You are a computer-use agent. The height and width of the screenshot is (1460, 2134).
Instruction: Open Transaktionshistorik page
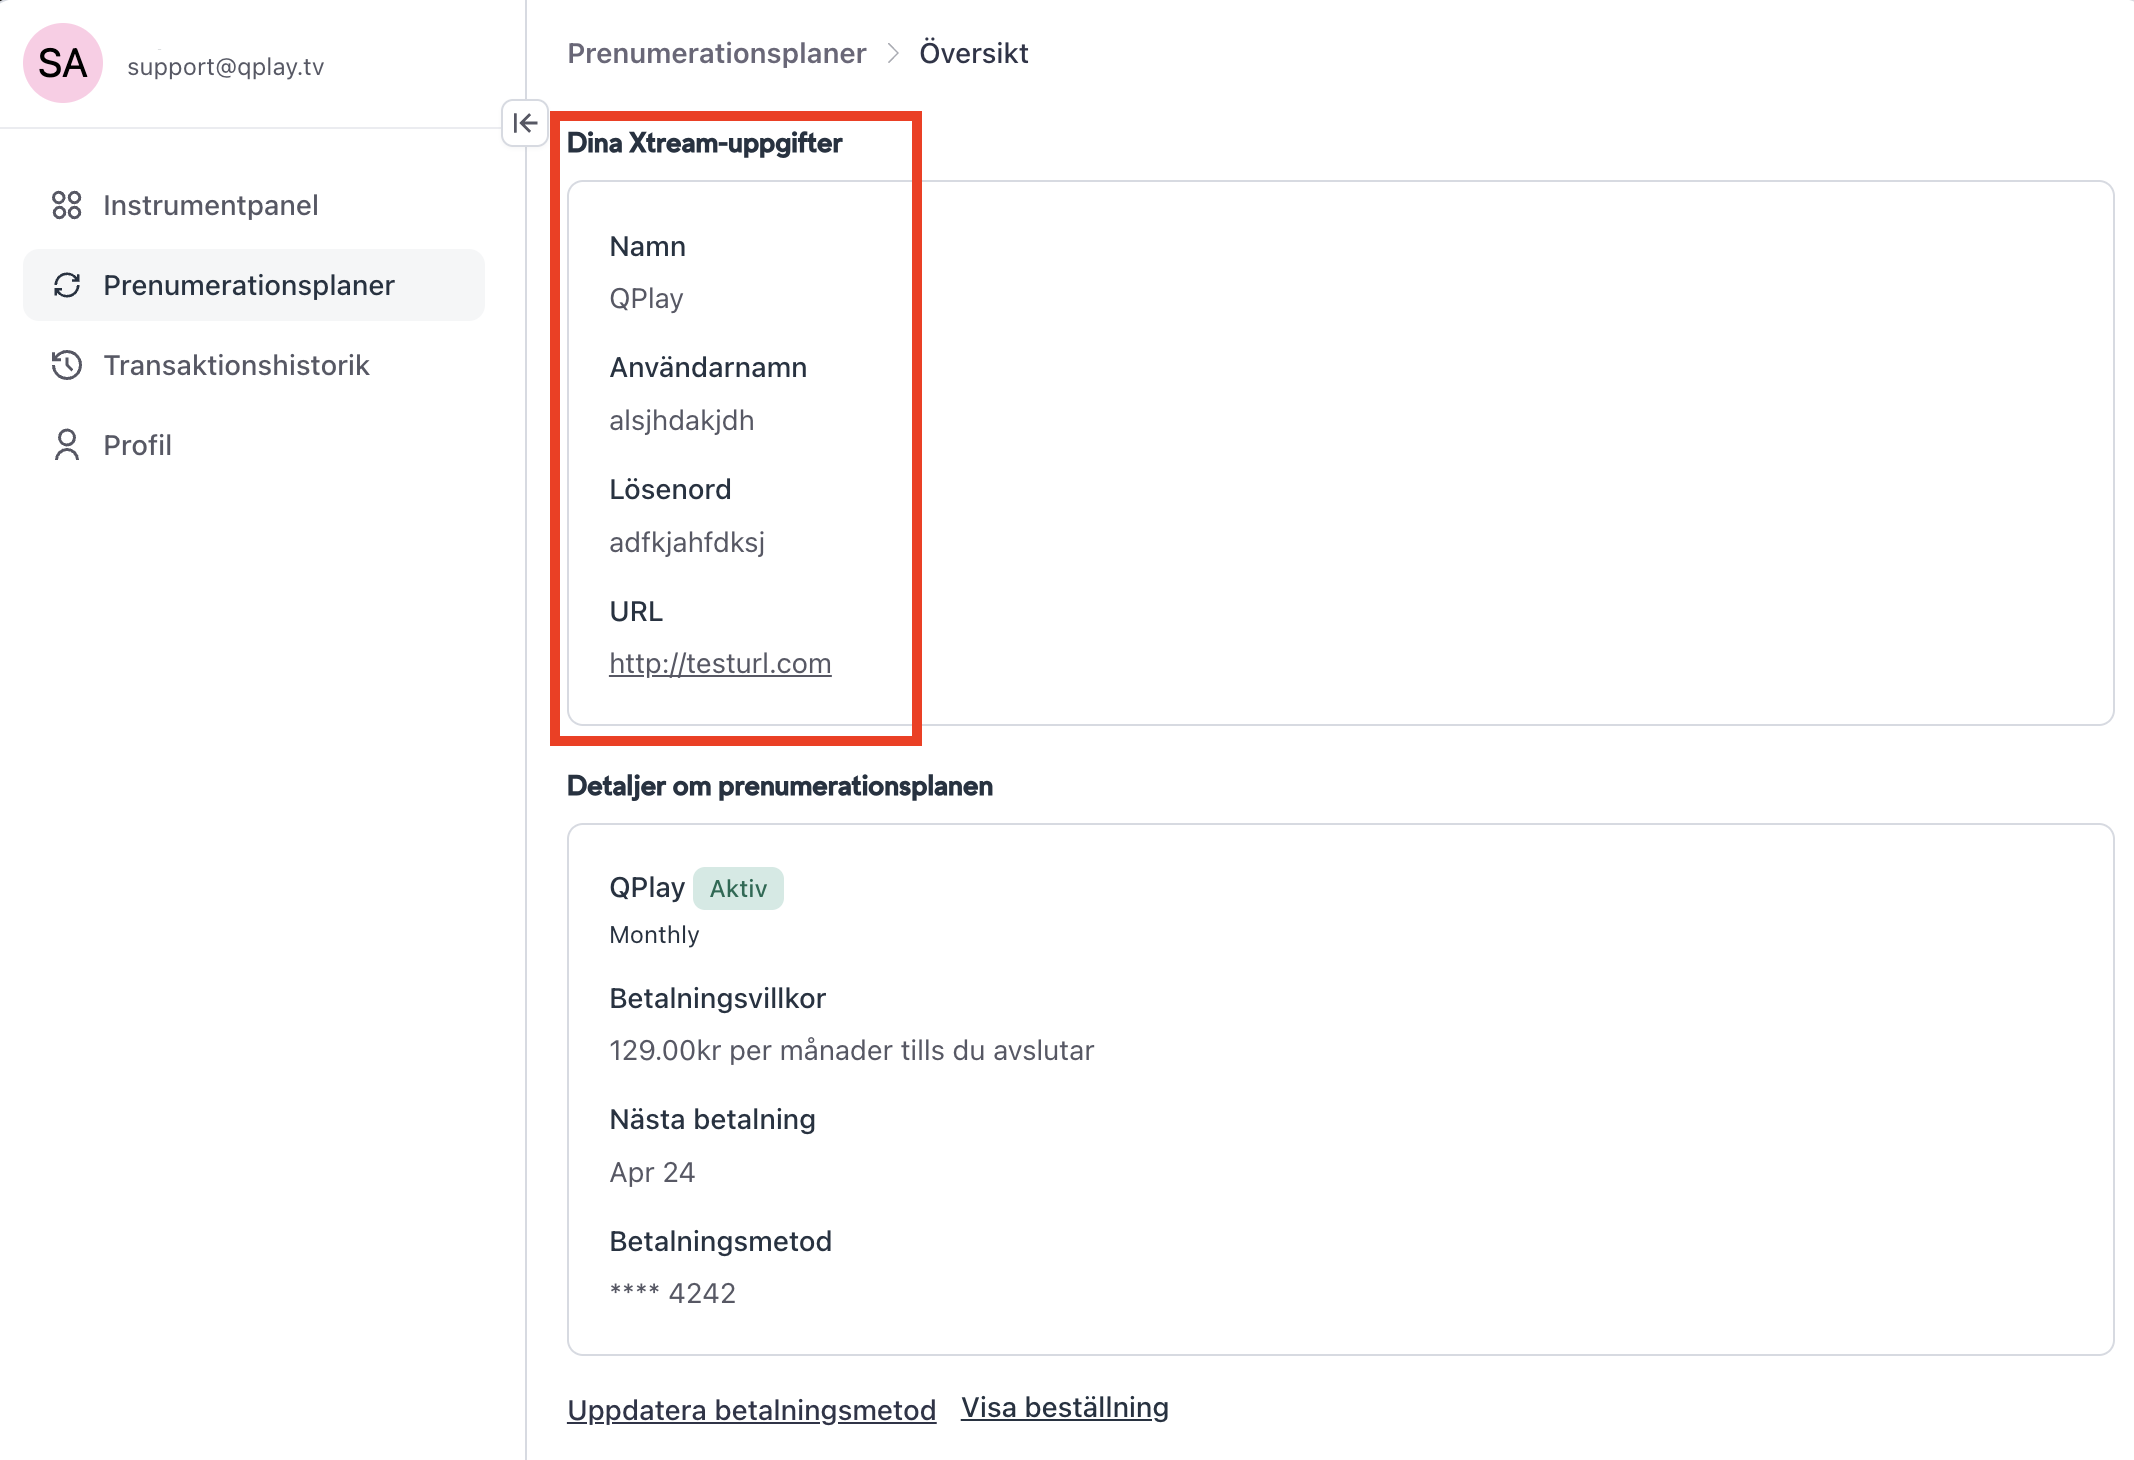coord(236,365)
